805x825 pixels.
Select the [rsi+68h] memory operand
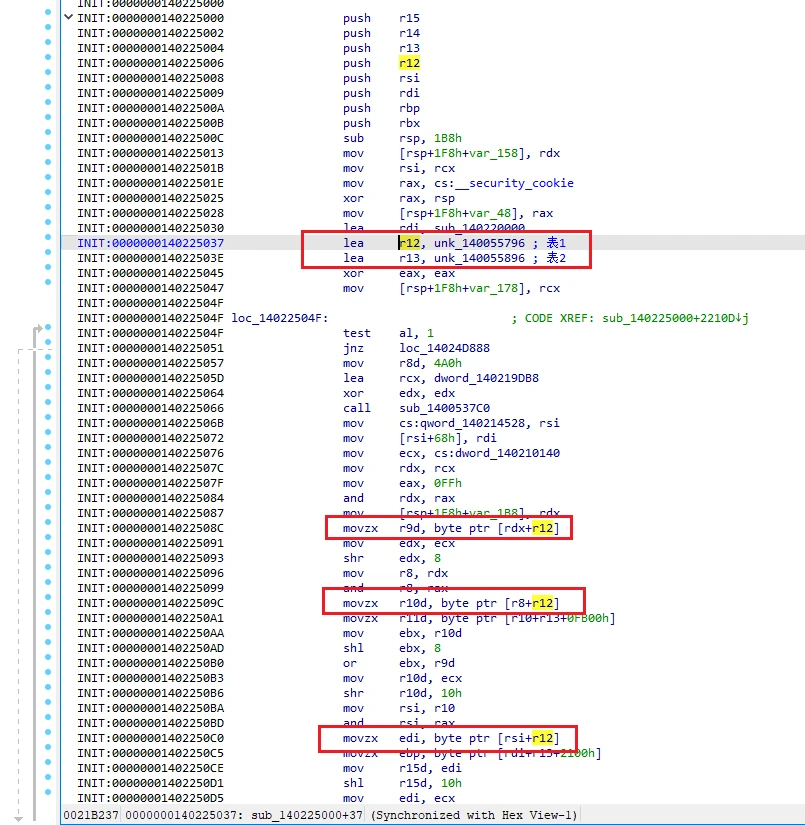point(434,438)
